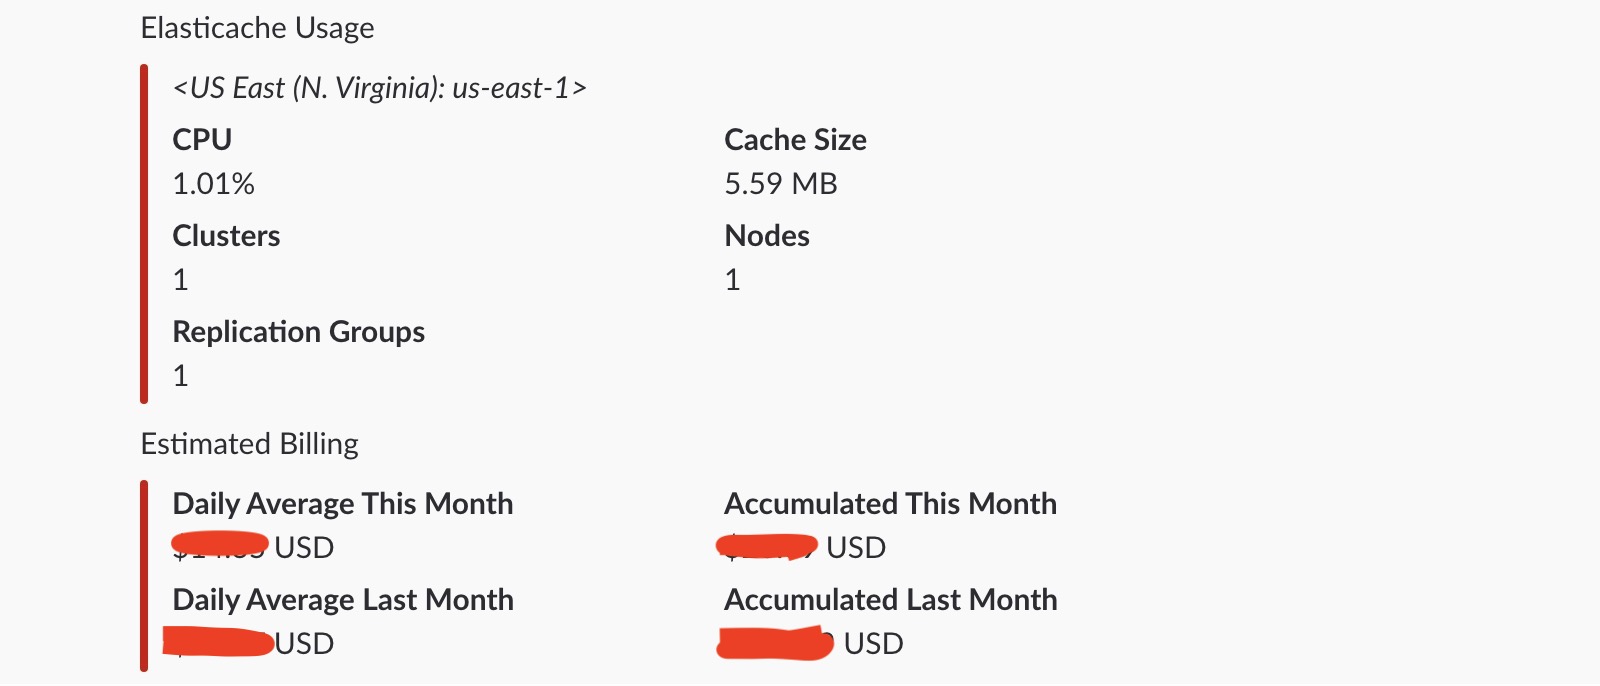Select the 5.59 MB cache size value
Viewport: 1600px width, 686px height.
coord(780,184)
